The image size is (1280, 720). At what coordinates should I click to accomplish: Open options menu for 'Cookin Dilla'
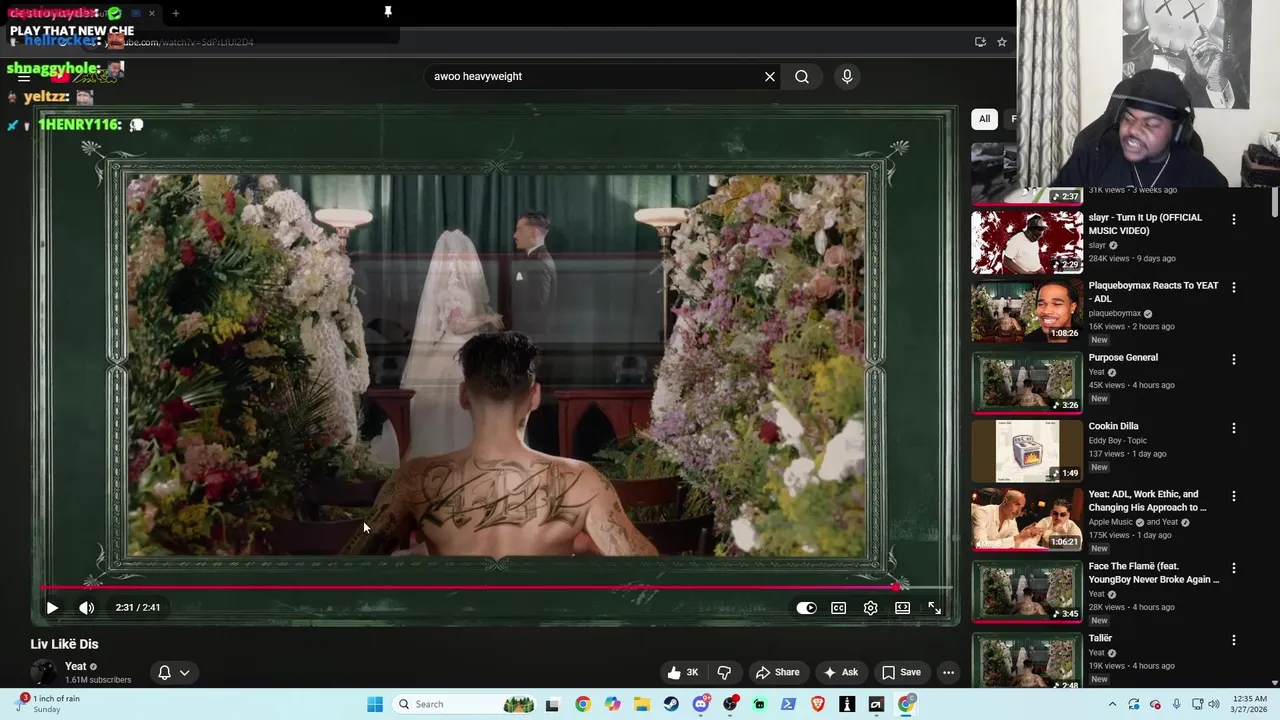coord(1233,428)
